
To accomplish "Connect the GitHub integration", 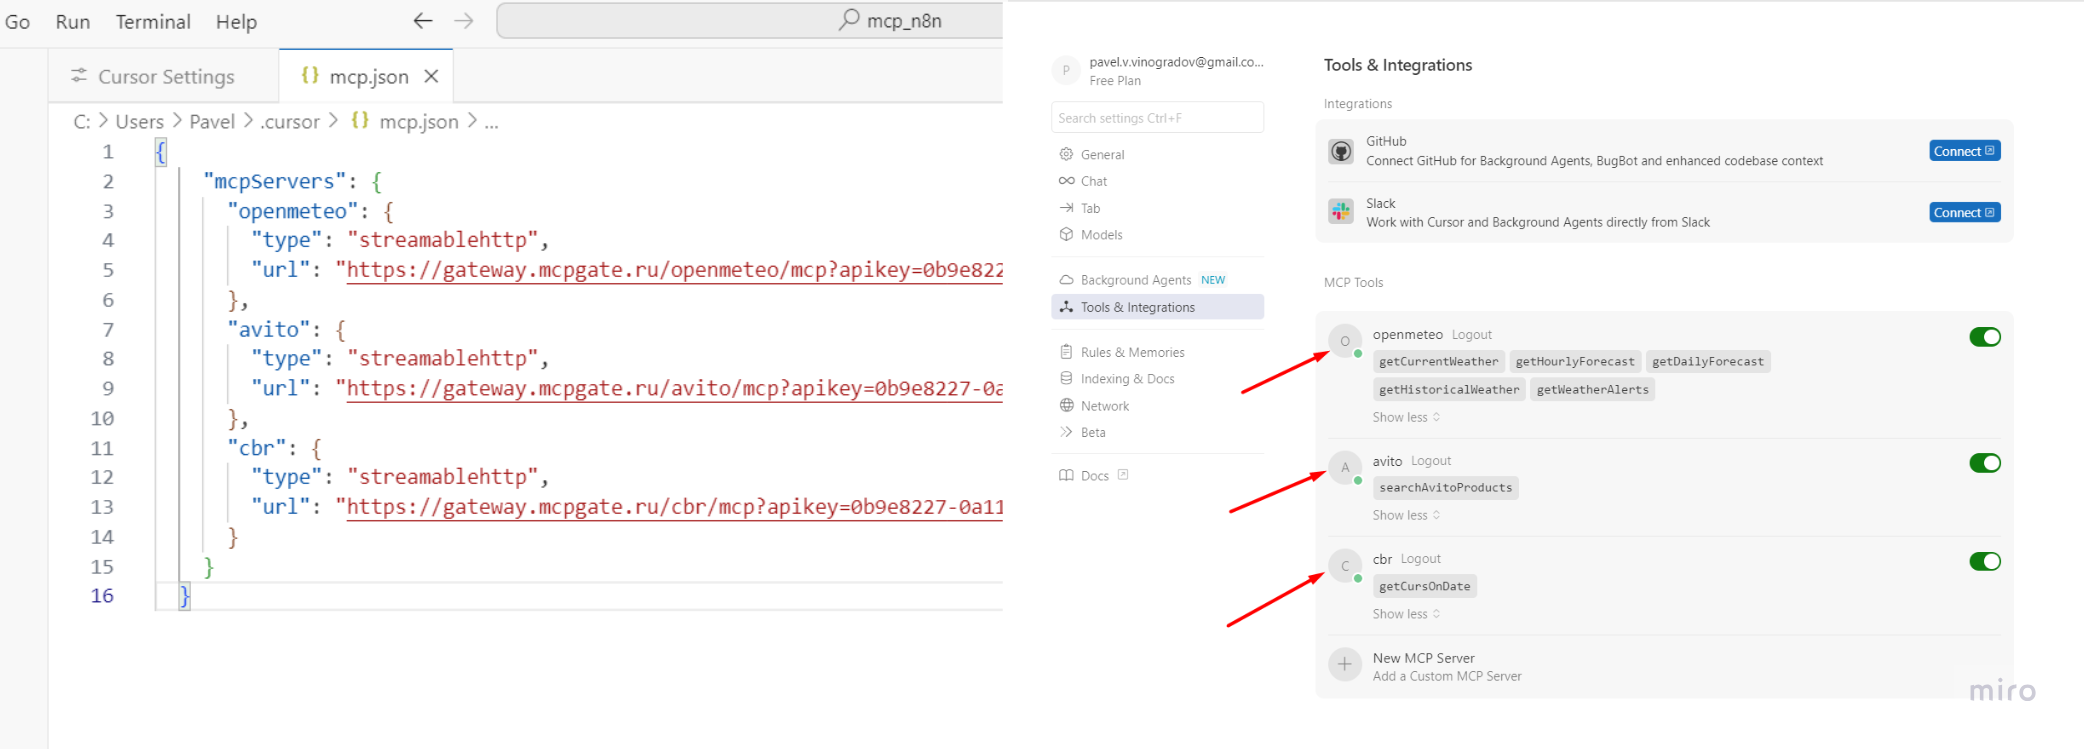I will tap(1964, 151).
